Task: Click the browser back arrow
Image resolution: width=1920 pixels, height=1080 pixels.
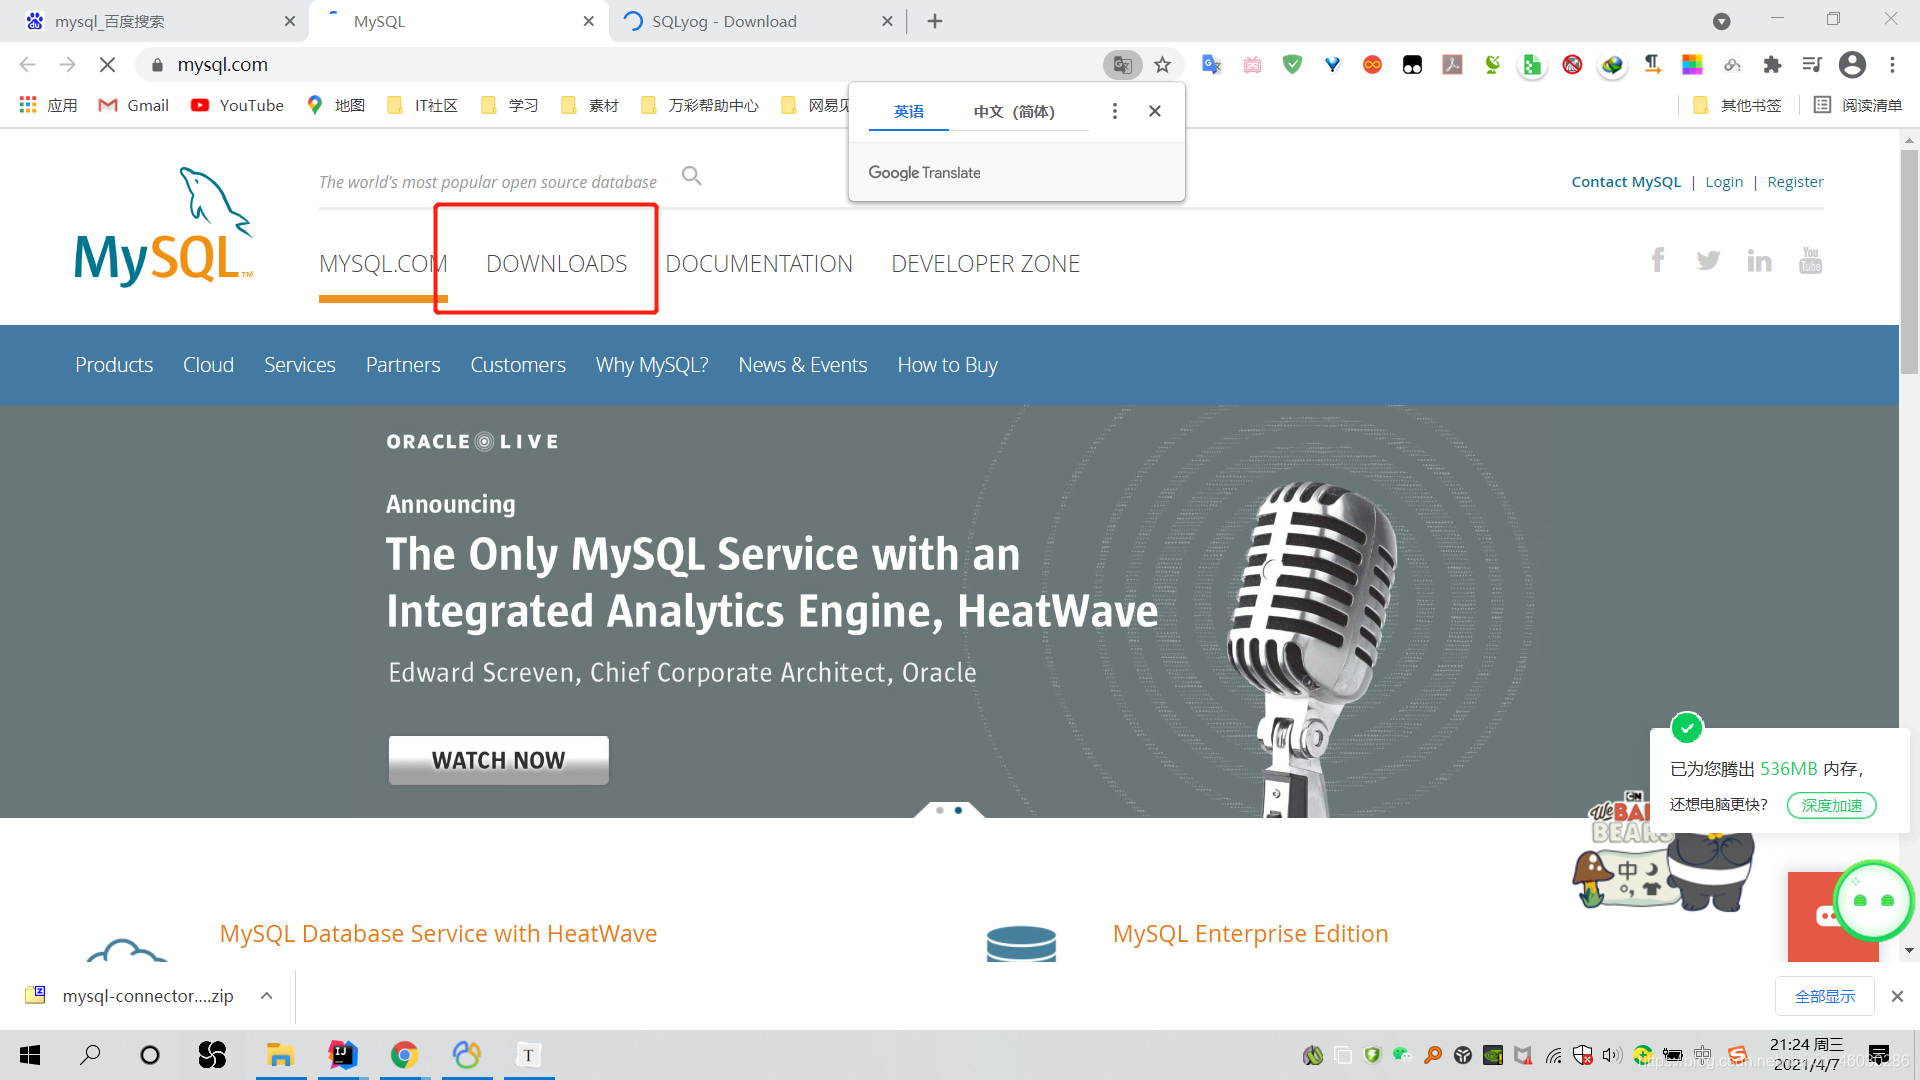Action: 27,65
